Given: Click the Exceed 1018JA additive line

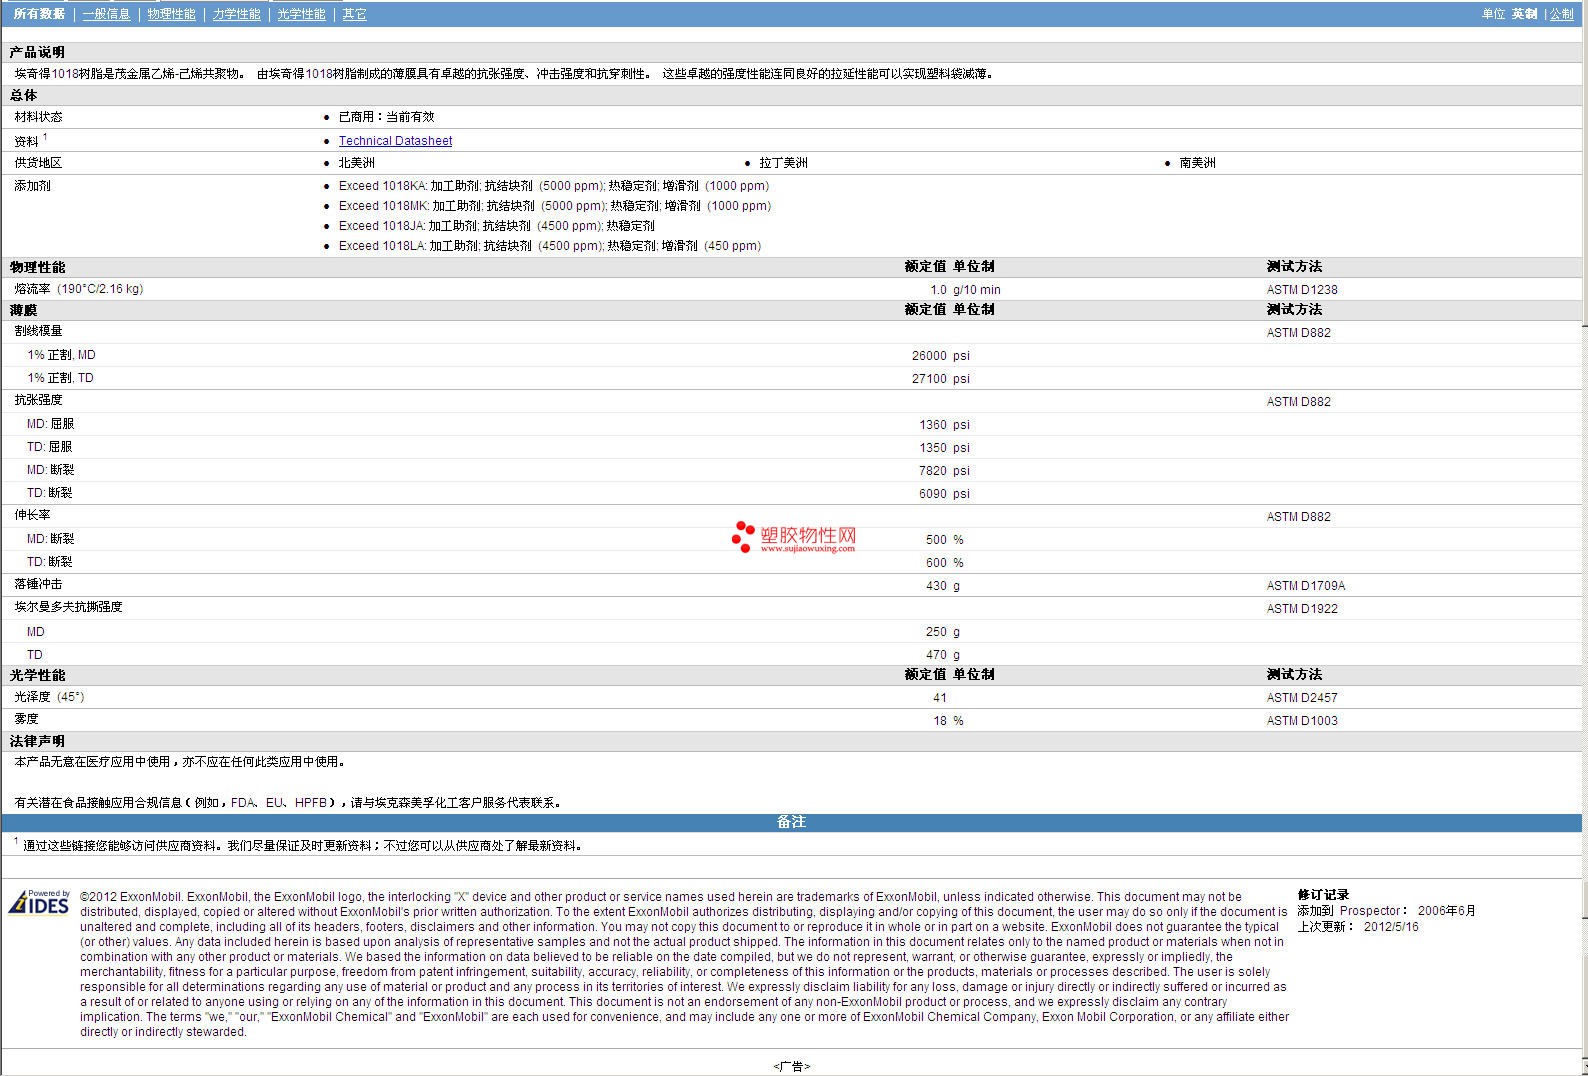Looking at the screenshot, I should tap(497, 226).
